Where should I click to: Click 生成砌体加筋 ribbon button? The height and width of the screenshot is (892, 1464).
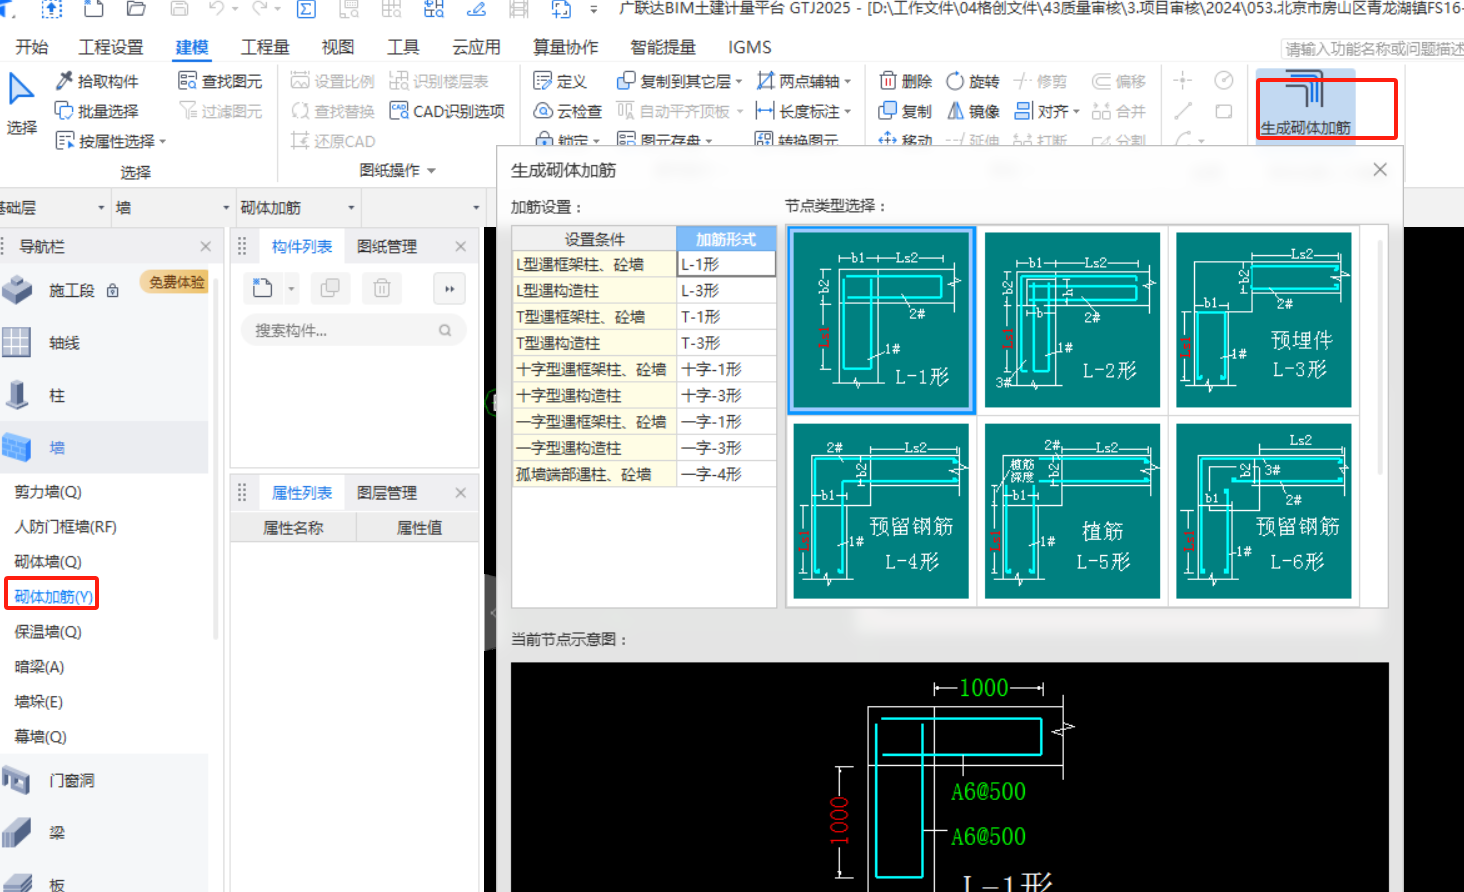point(1306,104)
